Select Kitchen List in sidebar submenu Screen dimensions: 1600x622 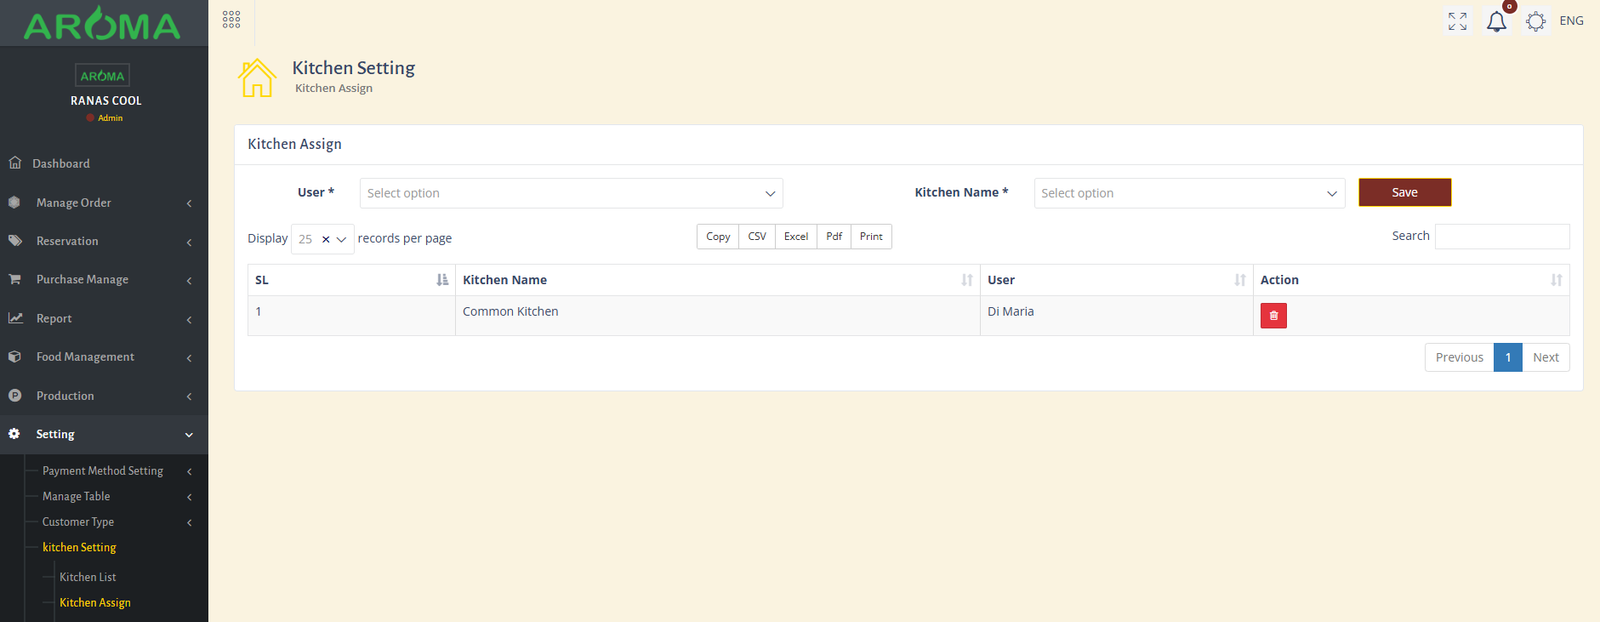click(x=88, y=577)
